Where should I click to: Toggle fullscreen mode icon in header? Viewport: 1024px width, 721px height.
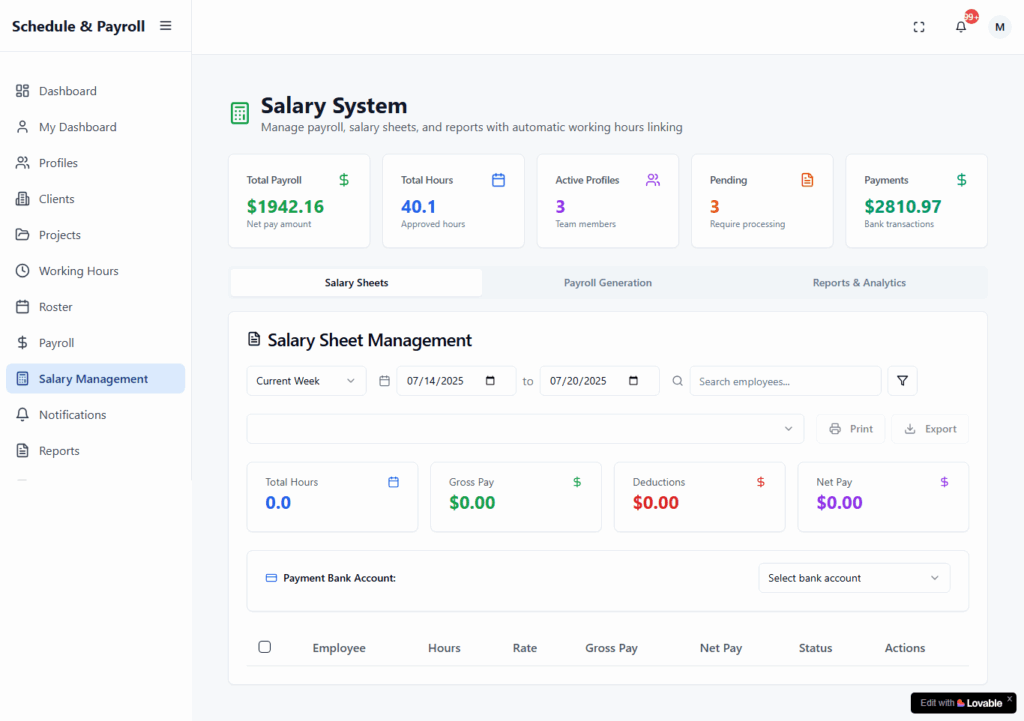[919, 27]
